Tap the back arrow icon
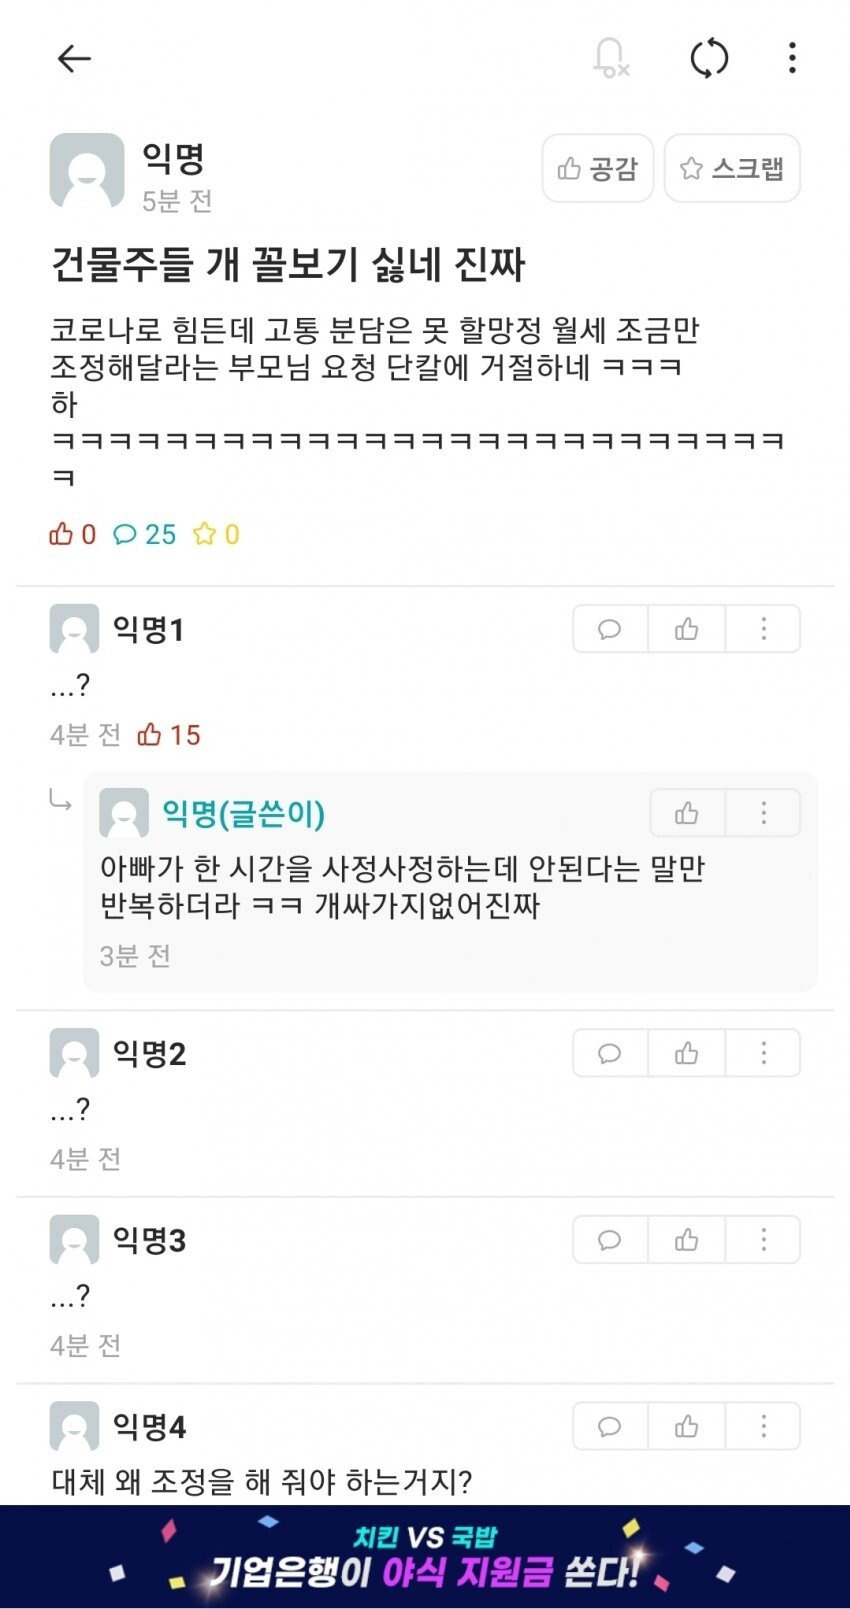 [x=74, y=59]
